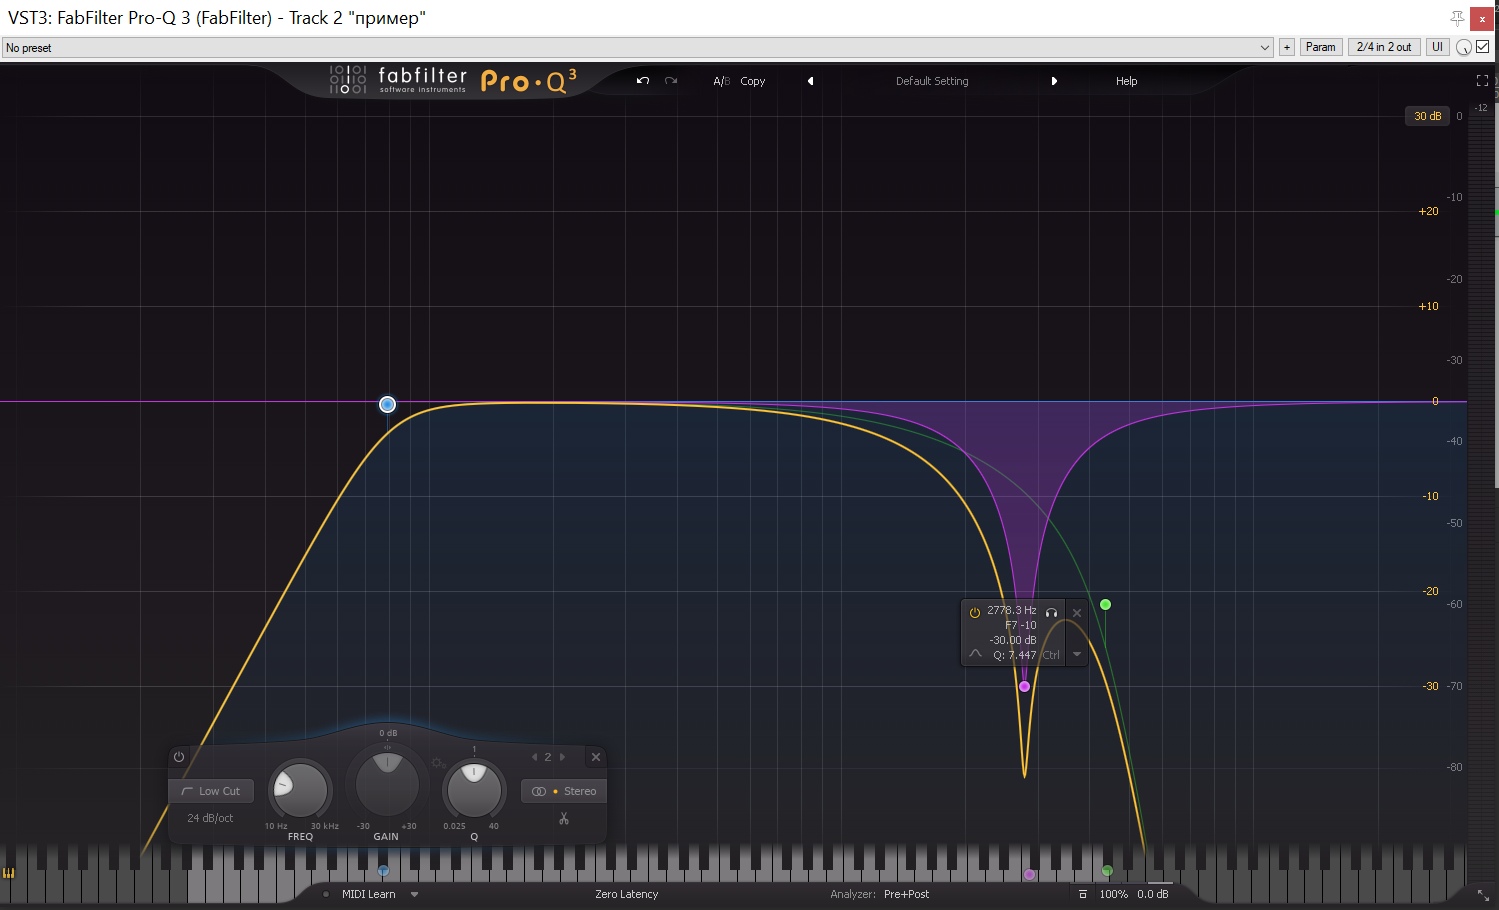
Task: Toggle the plugin bypass checkbox
Action: point(1483,46)
